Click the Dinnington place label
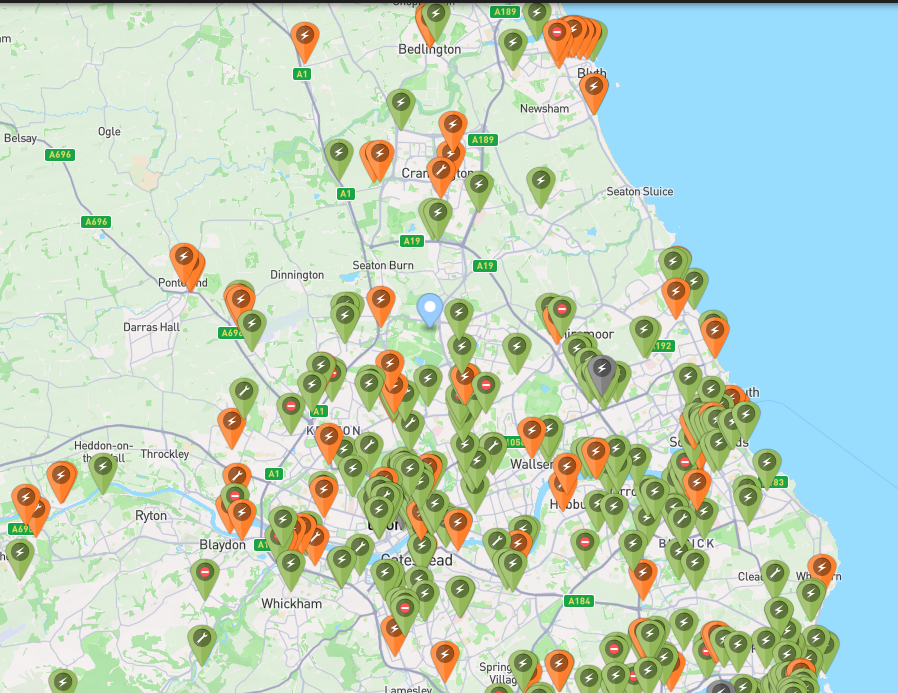The height and width of the screenshot is (693, 898). coord(297,275)
